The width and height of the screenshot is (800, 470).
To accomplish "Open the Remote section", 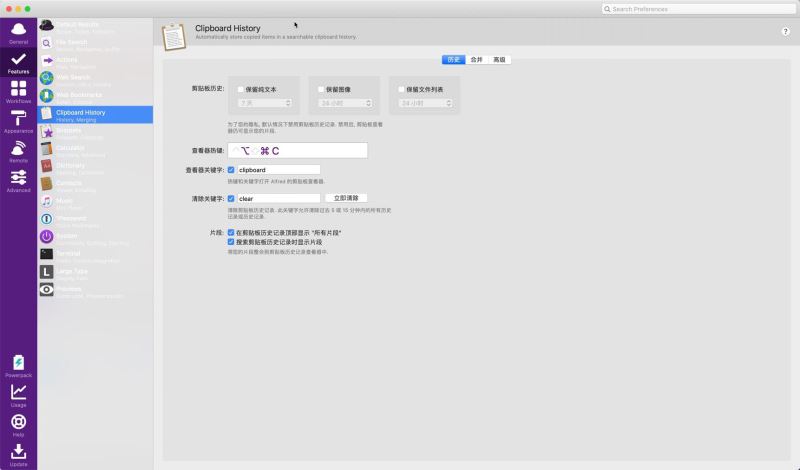I will (x=18, y=151).
